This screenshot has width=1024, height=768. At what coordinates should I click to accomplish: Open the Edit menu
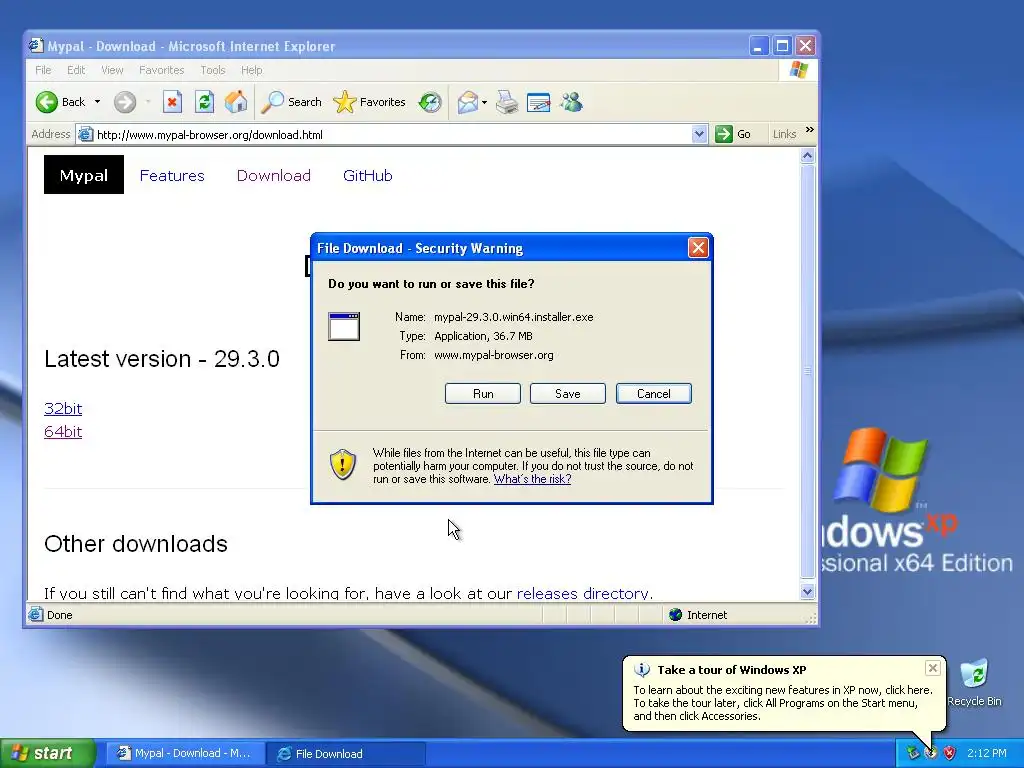pyautogui.click(x=76, y=70)
